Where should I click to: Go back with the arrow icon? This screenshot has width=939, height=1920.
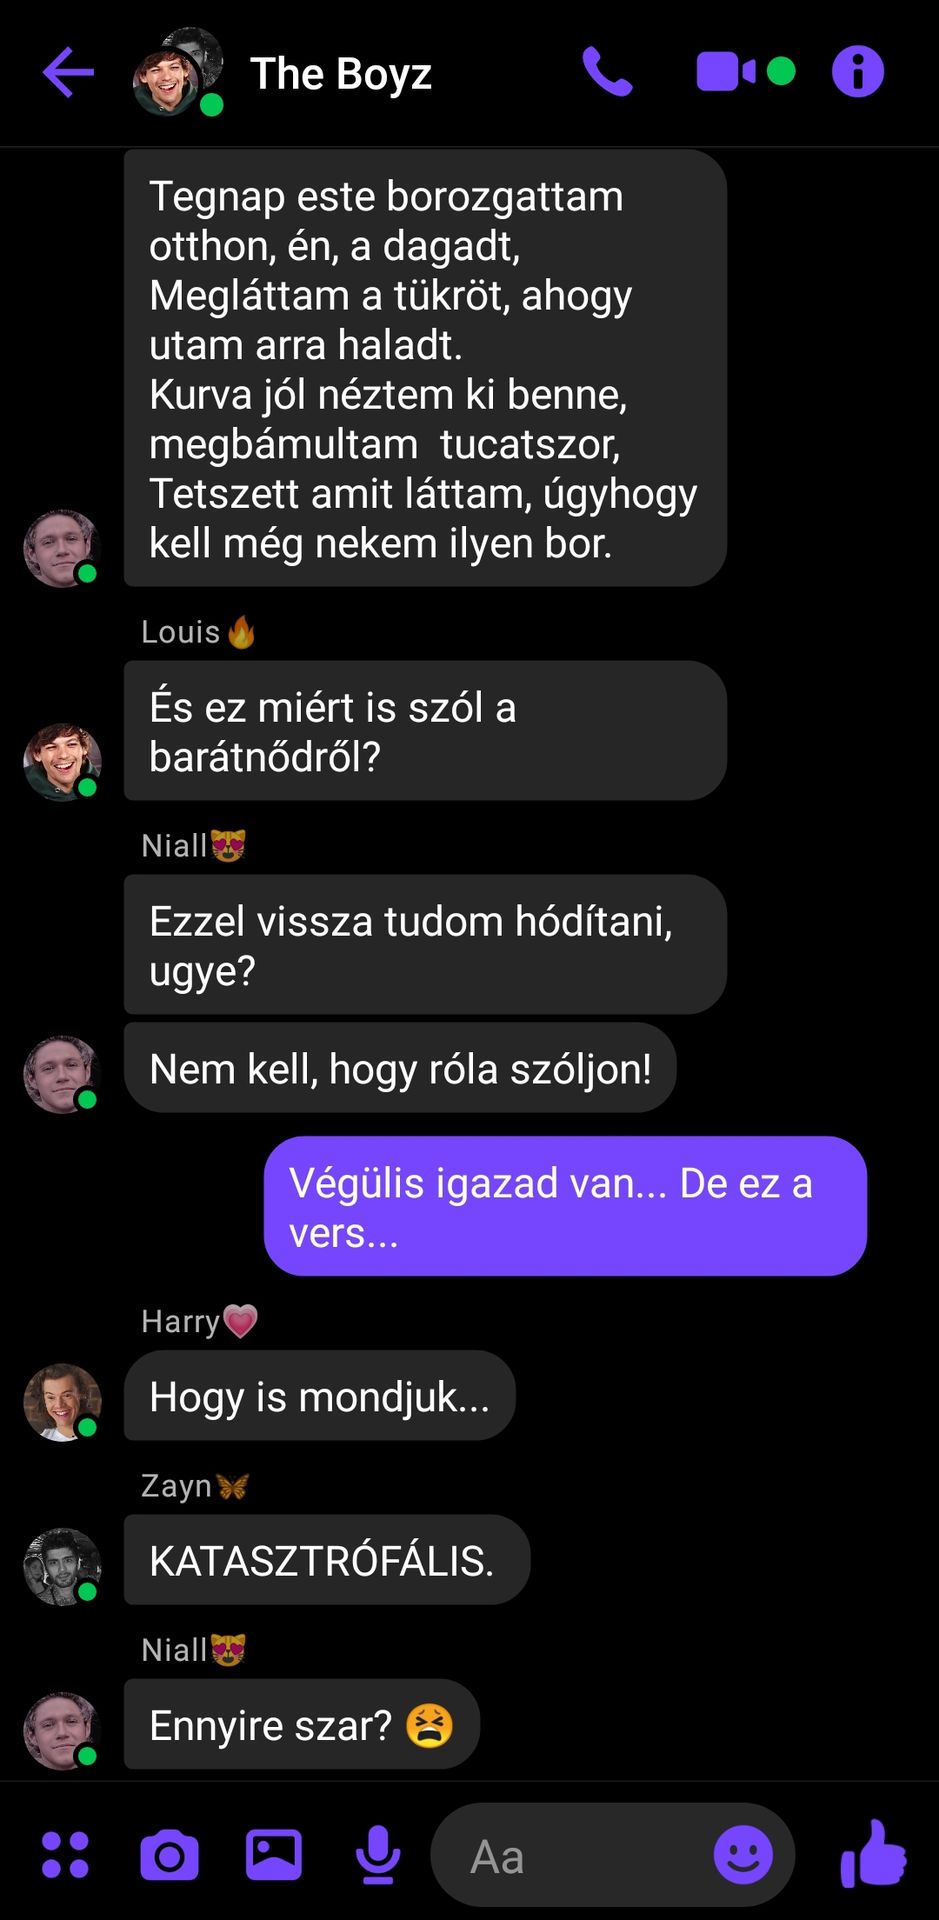point(68,72)
